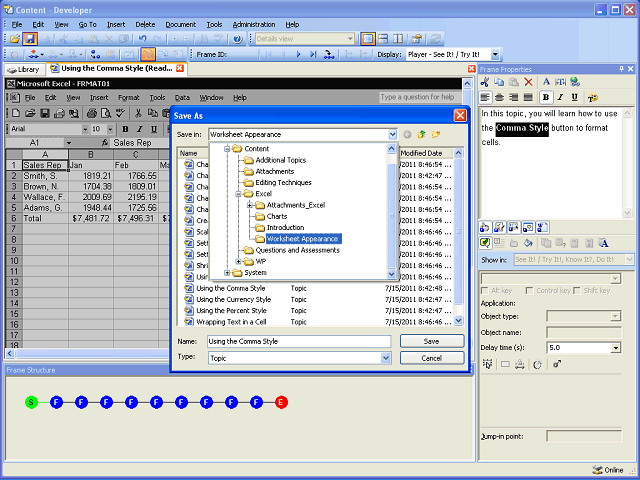Click the red Delete X in Frame Properties
Viewport: 640px width, 480px height.
click(529, 82)
